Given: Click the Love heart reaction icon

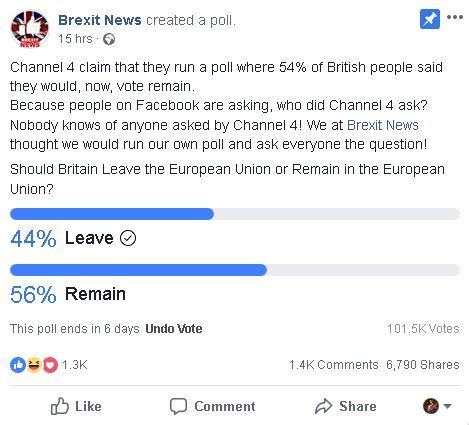Looking at the screenshot, I should click(50, 365).
